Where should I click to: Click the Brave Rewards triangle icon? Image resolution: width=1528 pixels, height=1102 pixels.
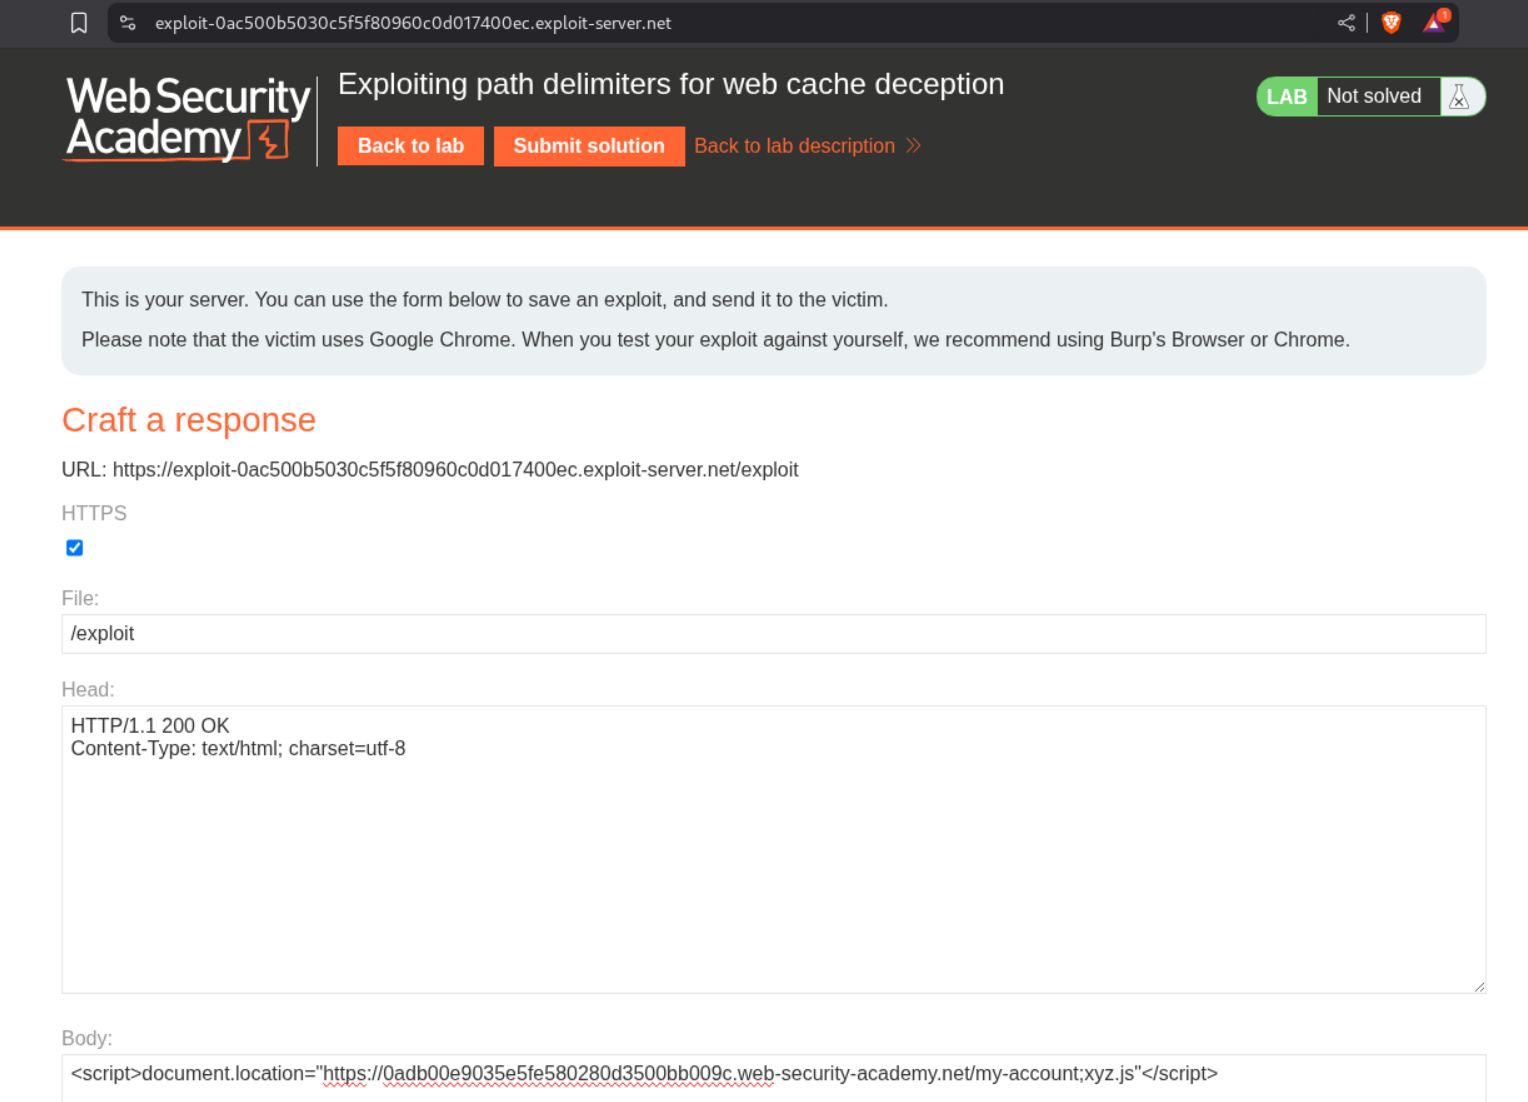[x=1435, y=22]
